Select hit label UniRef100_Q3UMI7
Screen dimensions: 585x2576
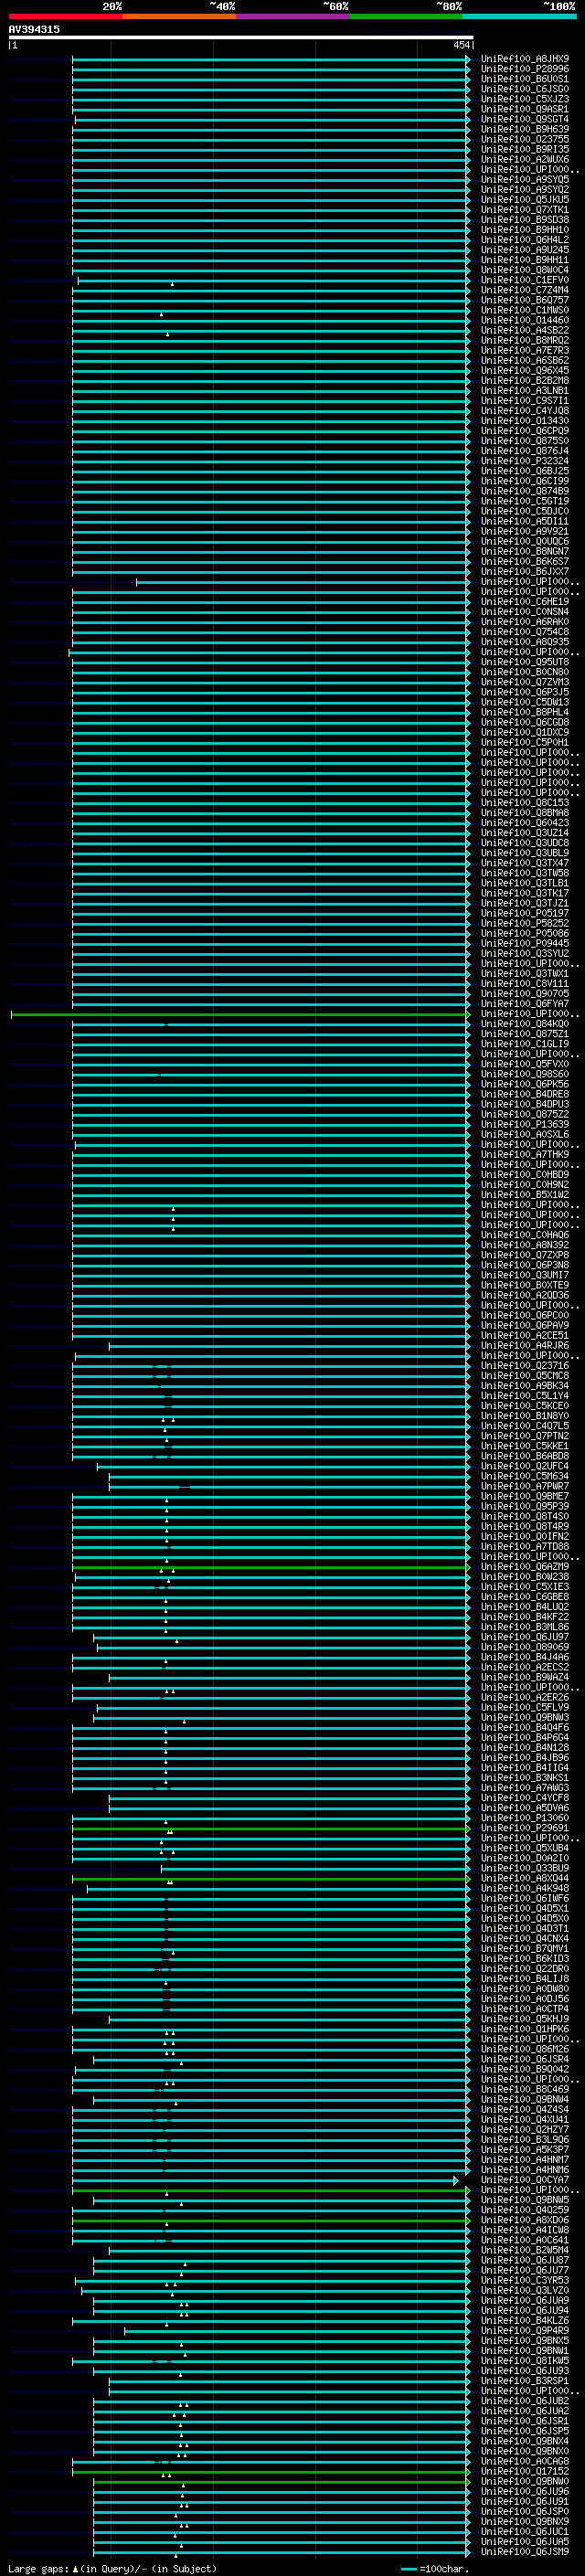(x=525, y=1275)
